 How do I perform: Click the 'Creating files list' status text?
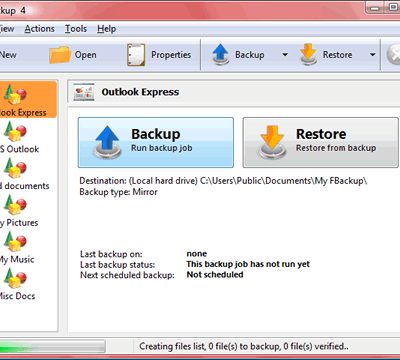pyautogui.click(x=244, y=346)
